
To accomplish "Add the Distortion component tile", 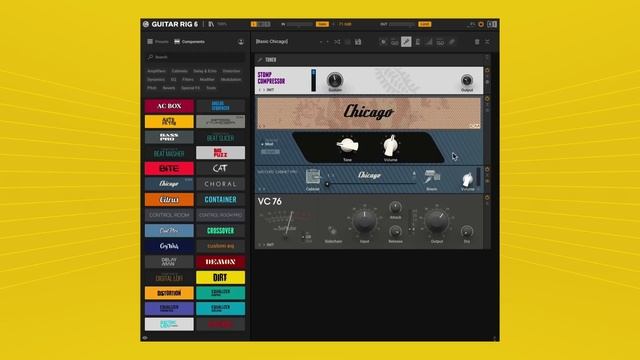I will [x=169, y=293].
